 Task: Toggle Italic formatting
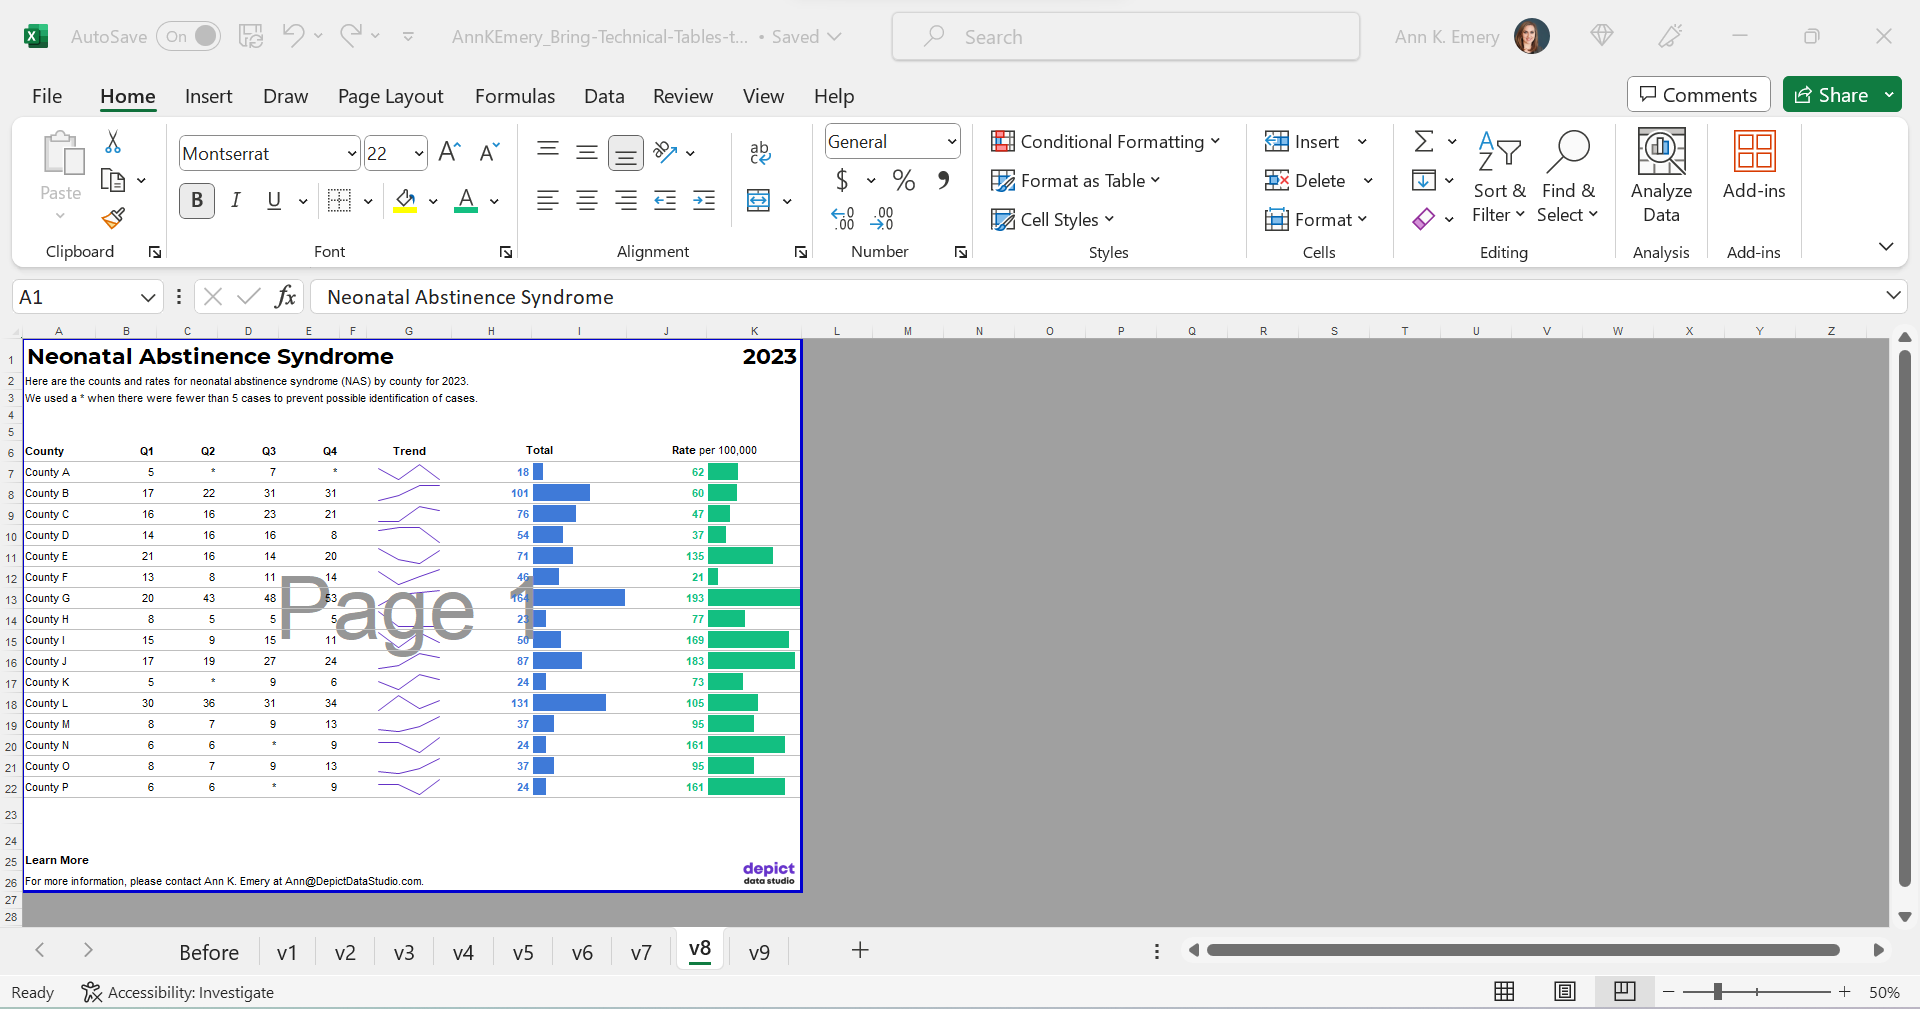pos(236,200)
